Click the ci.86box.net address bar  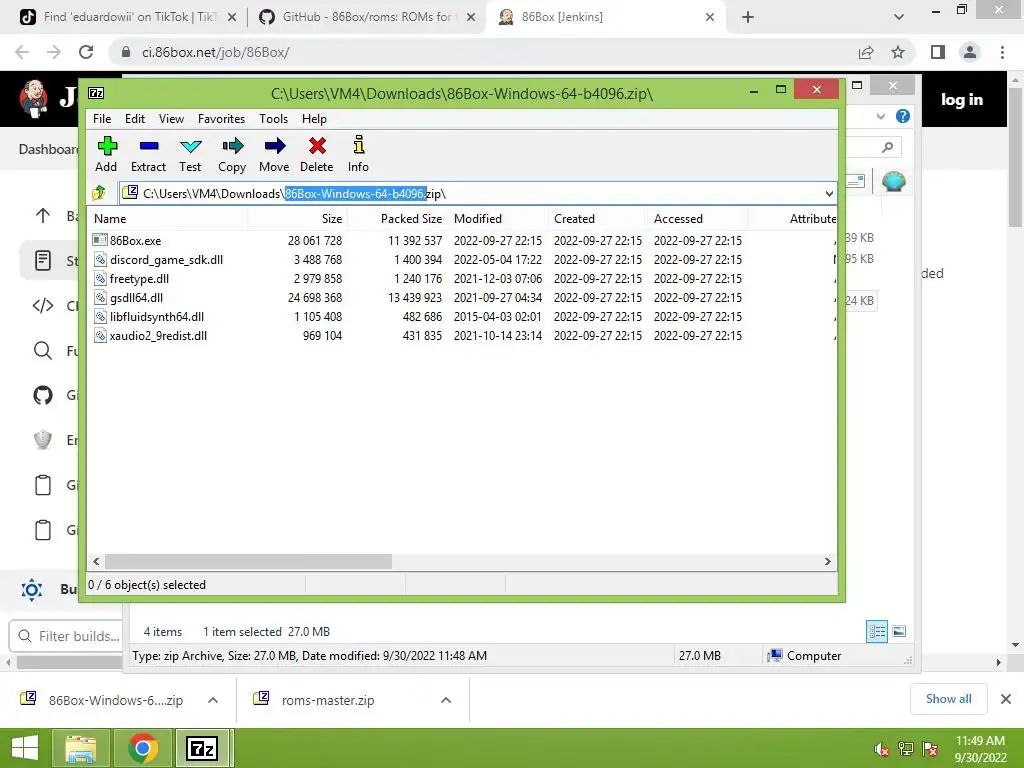[483, 52]
